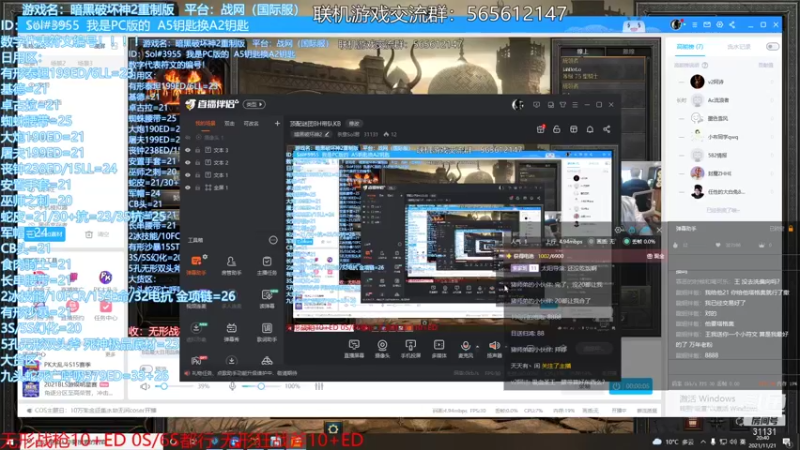Click the speaker volume icon below the preview

pyautogui.click(x=145, y=386)
